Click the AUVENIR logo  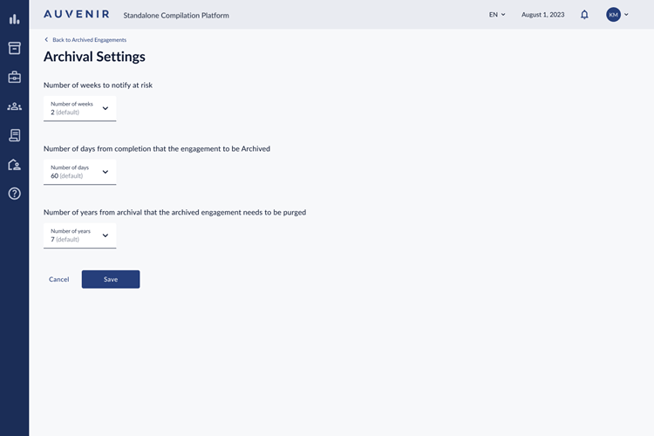tap(77, 15)
